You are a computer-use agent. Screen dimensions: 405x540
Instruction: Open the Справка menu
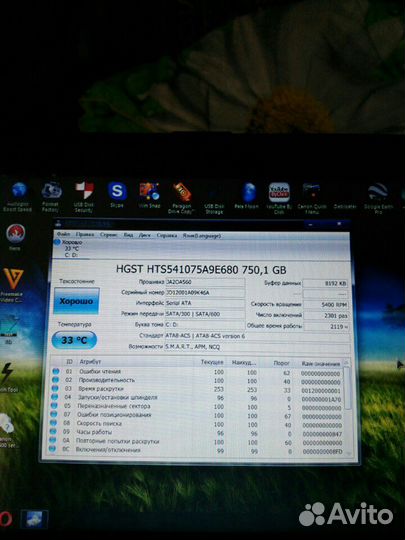(x=167, y=236)
